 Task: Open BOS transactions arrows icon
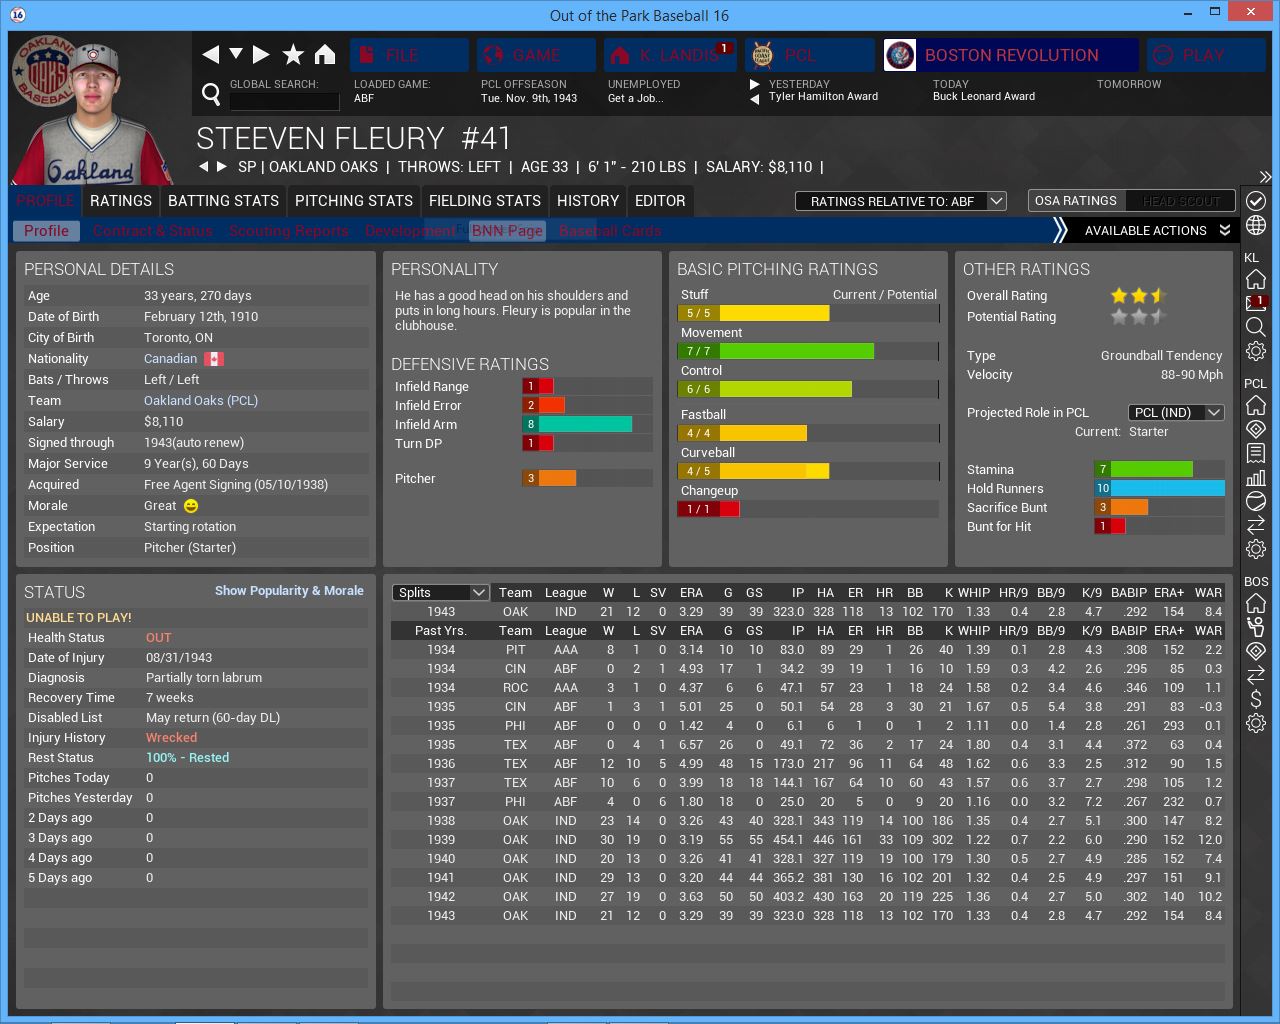1256,675
